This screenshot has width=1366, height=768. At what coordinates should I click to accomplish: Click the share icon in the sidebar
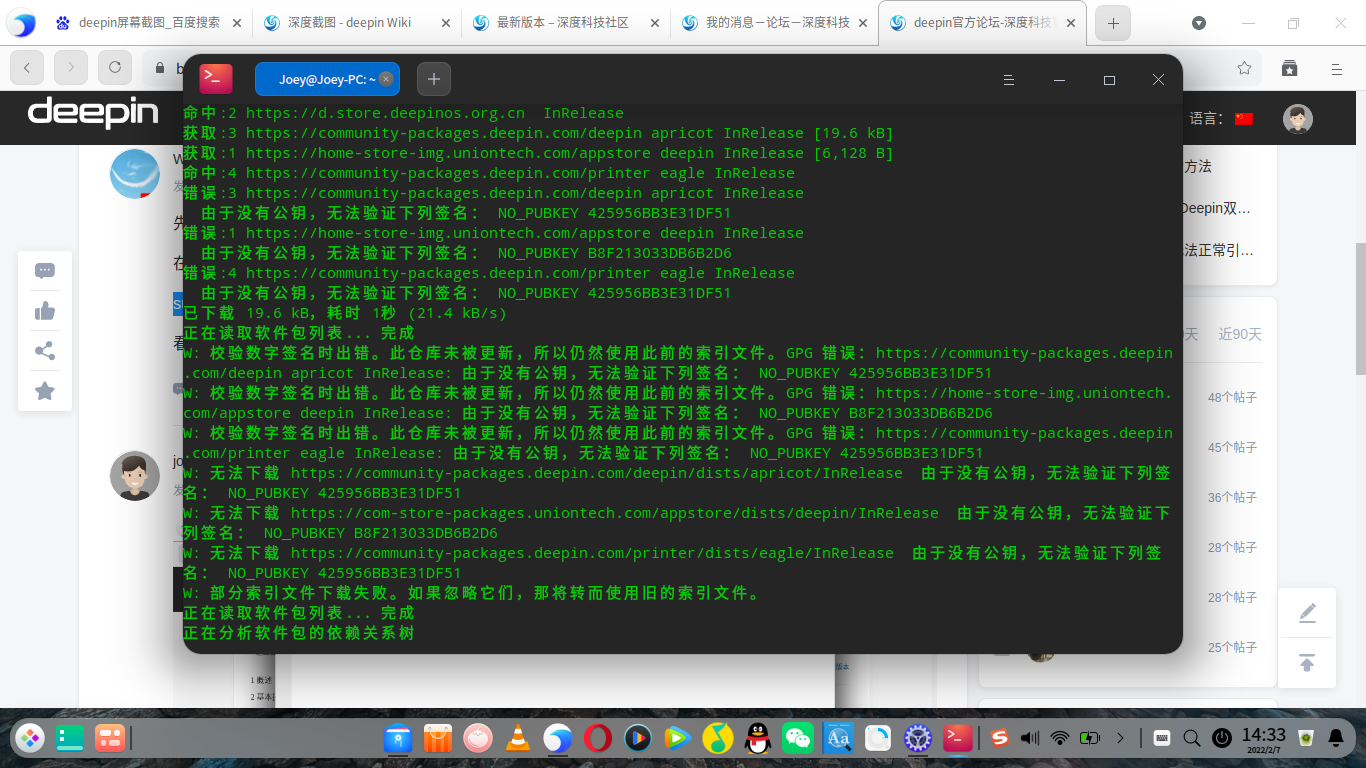44,350
